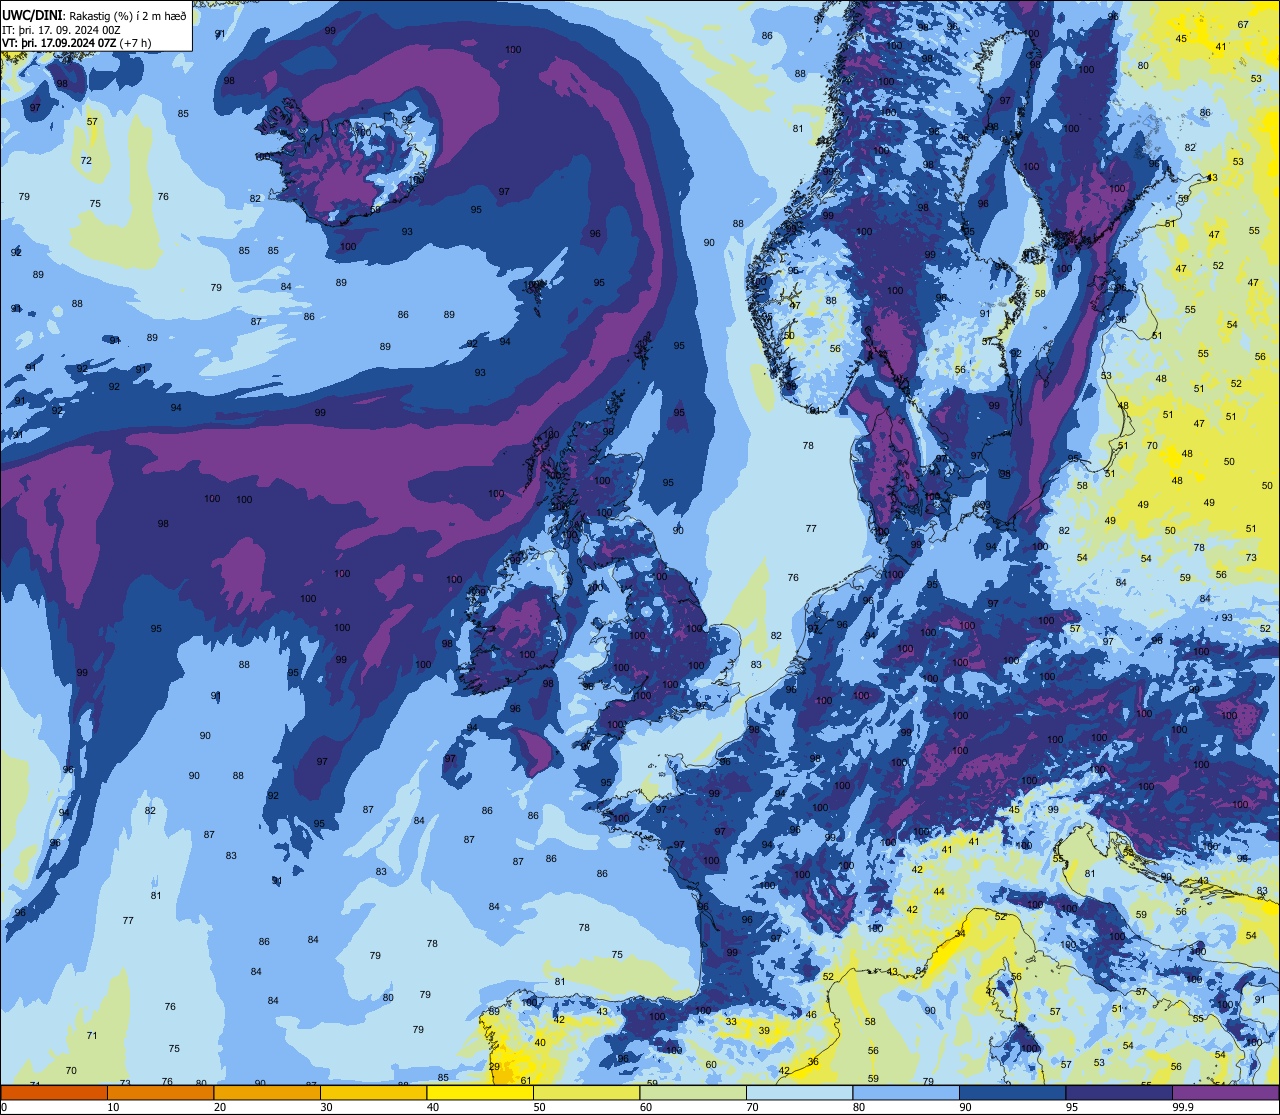Click the 90–95% blue legend swatch
The height and width of the screenshot is (1115, 1280).
click(1012, 1093)
